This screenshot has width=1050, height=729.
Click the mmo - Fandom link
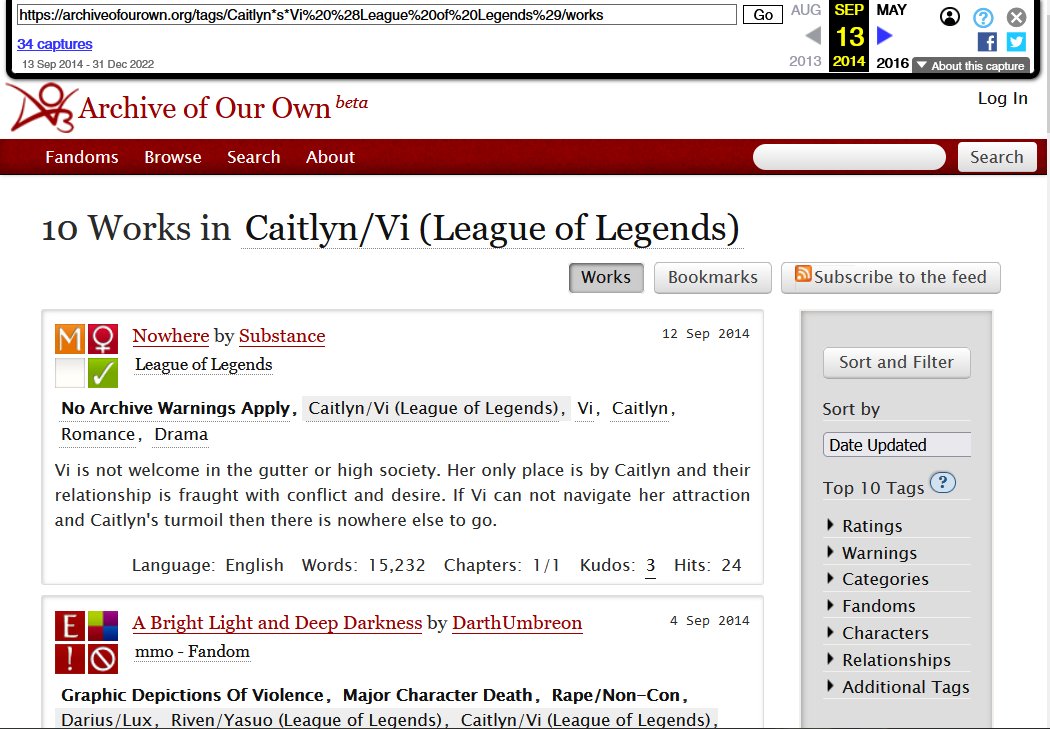coord(192,651)
